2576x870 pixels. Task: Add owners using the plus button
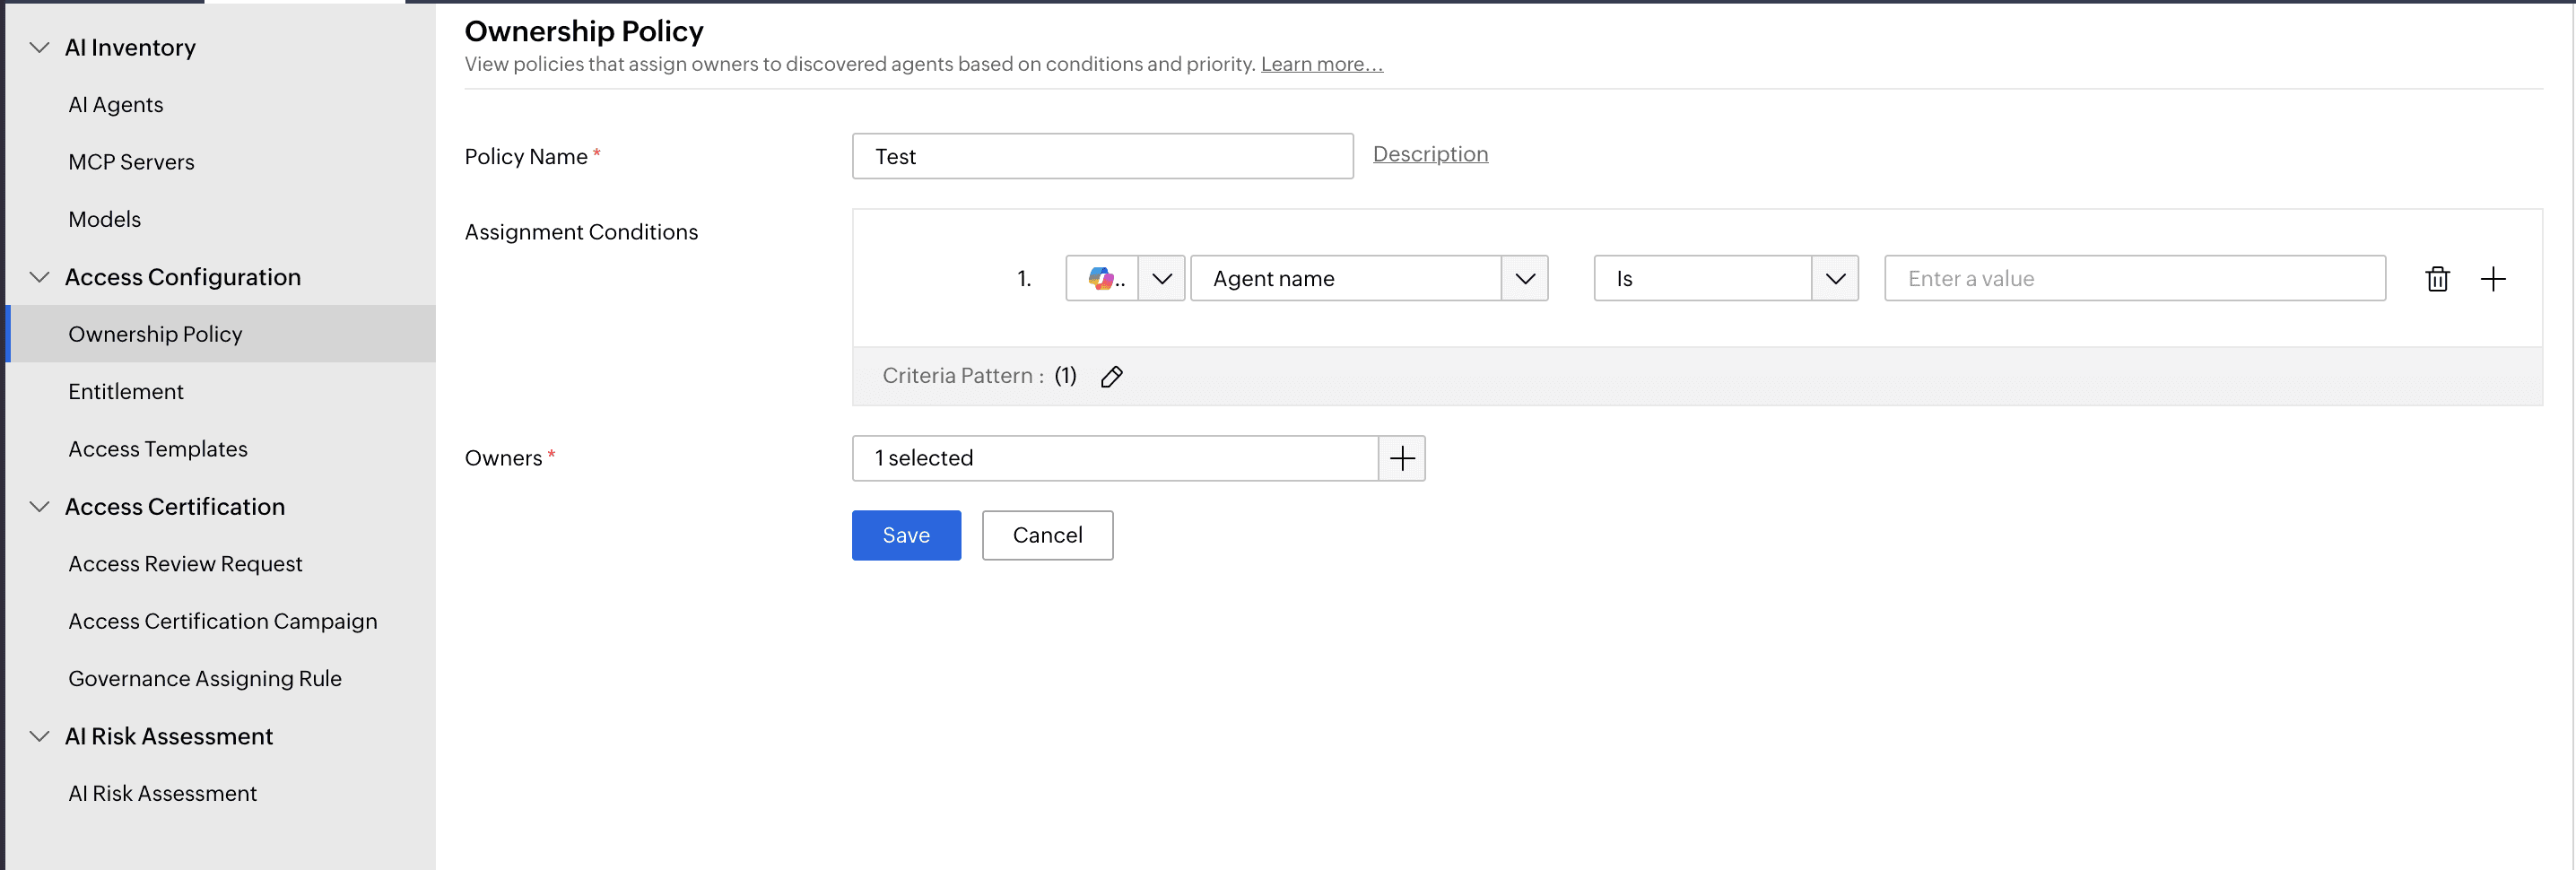click(1402, 459)
